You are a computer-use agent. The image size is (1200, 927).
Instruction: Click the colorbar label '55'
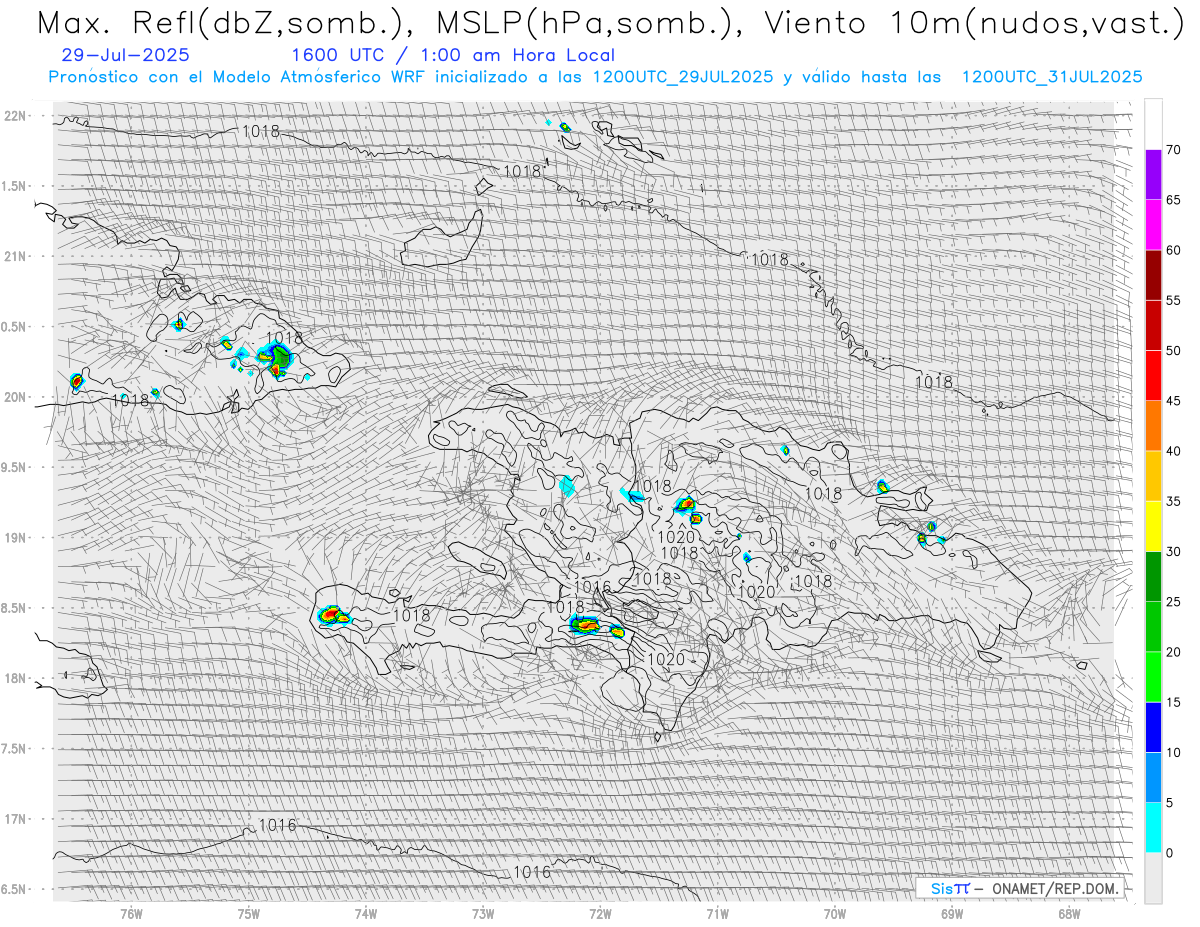[1173, 300]
